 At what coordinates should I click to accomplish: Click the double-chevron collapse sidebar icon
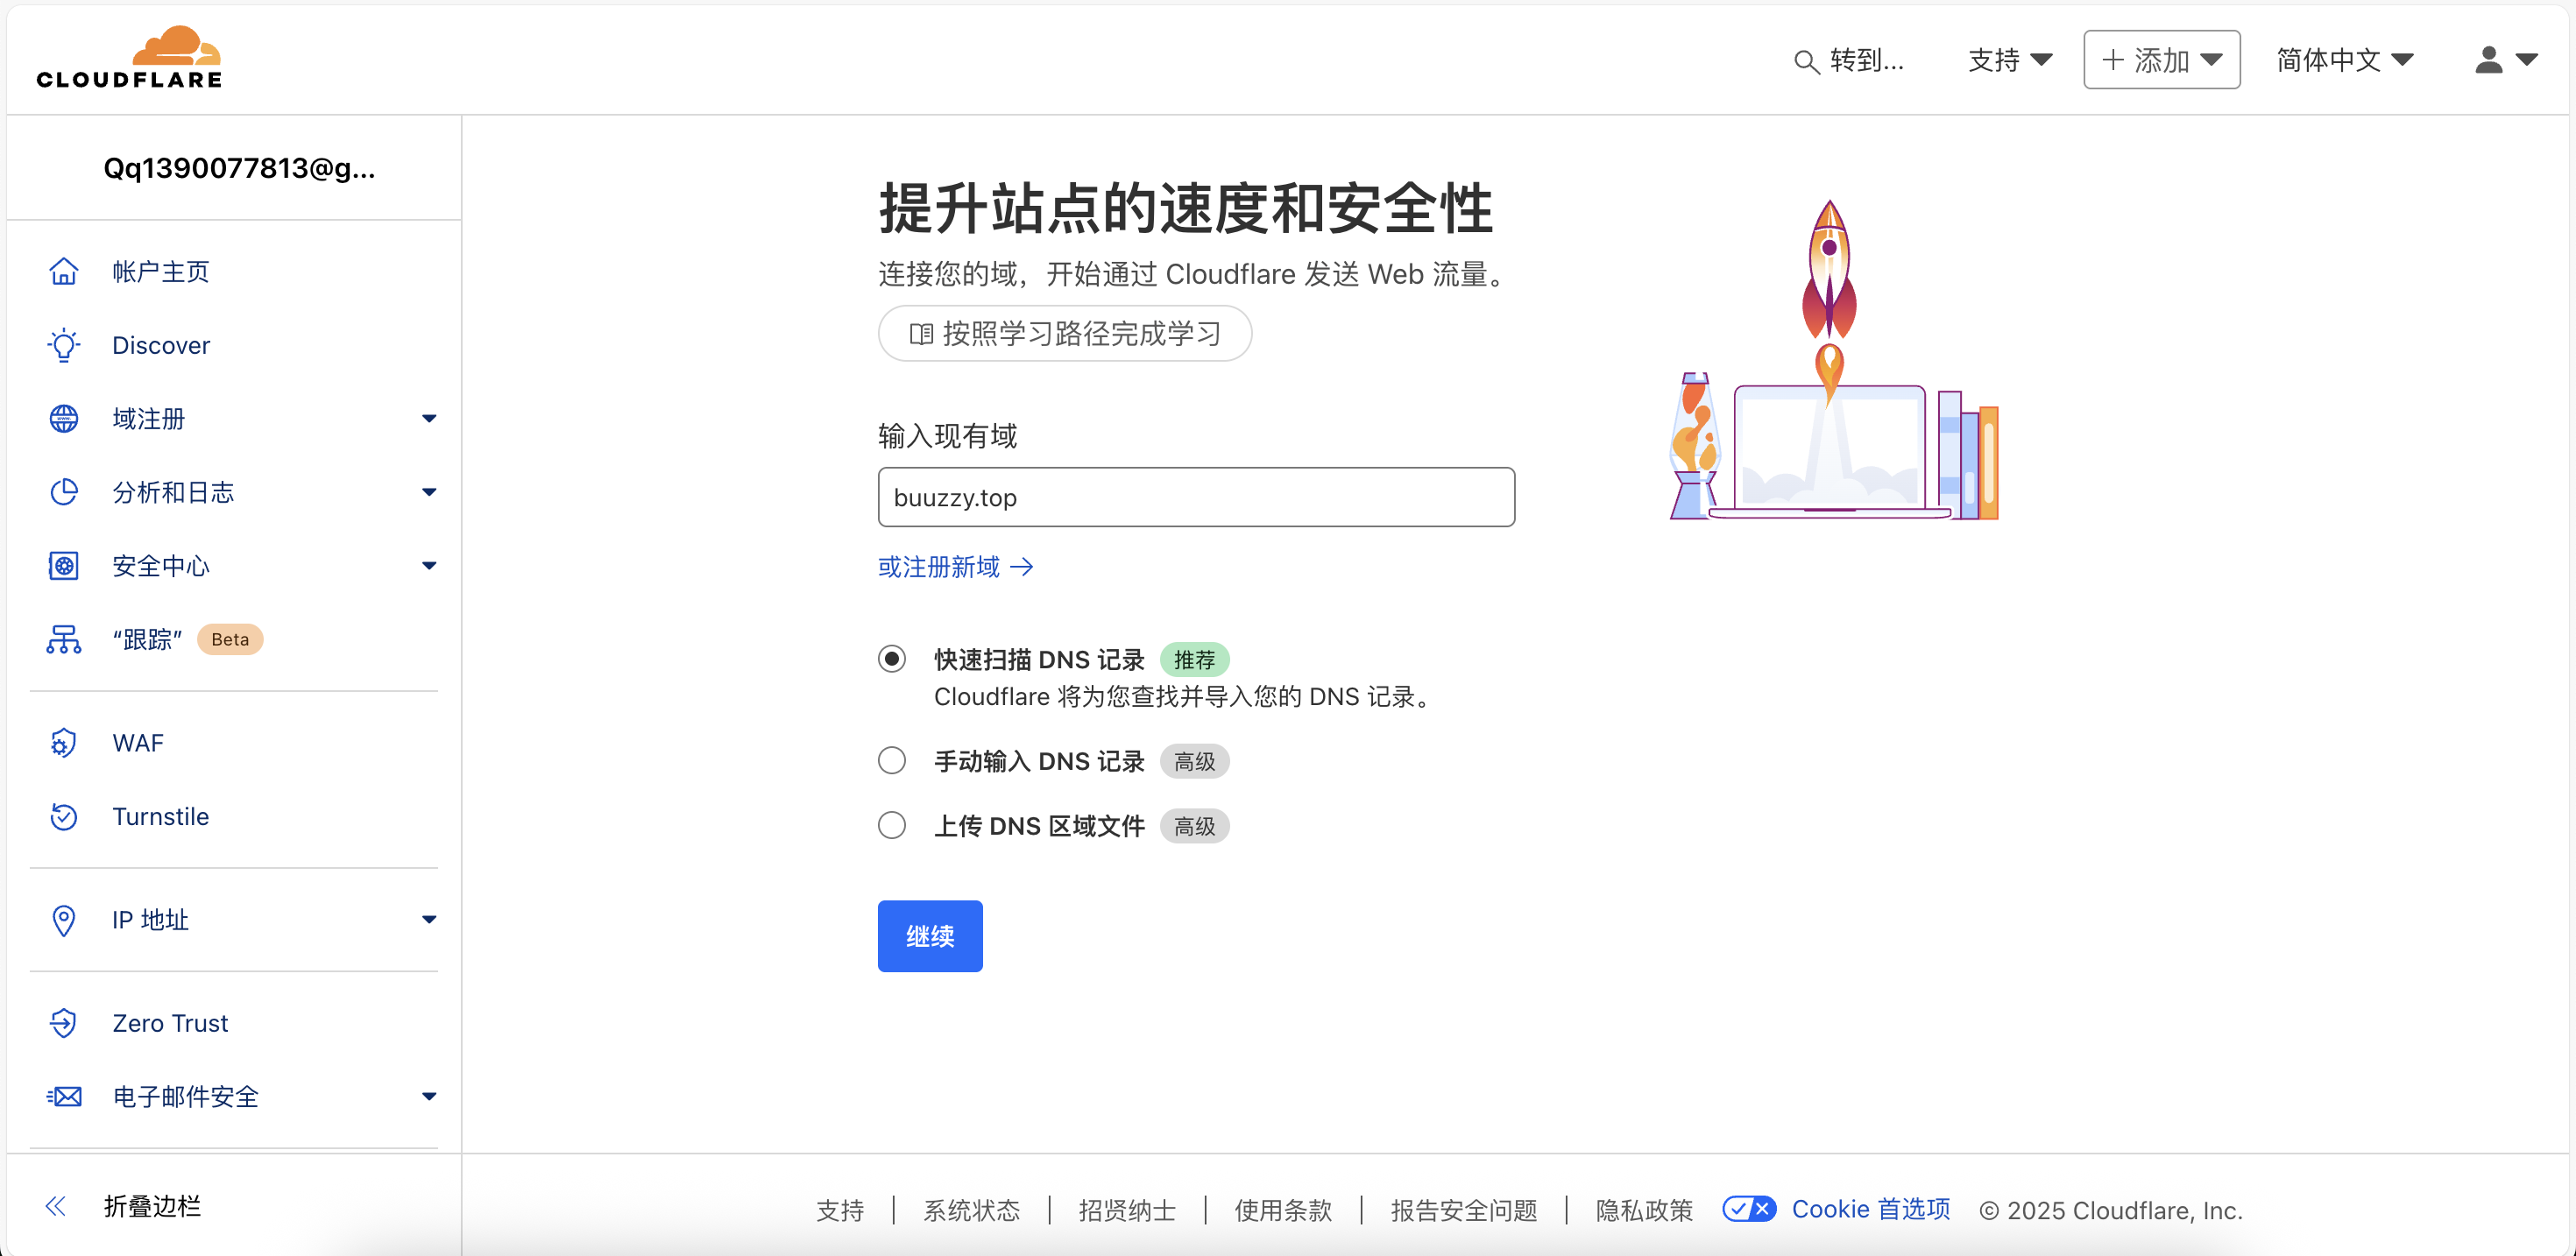click(56, 1206)
